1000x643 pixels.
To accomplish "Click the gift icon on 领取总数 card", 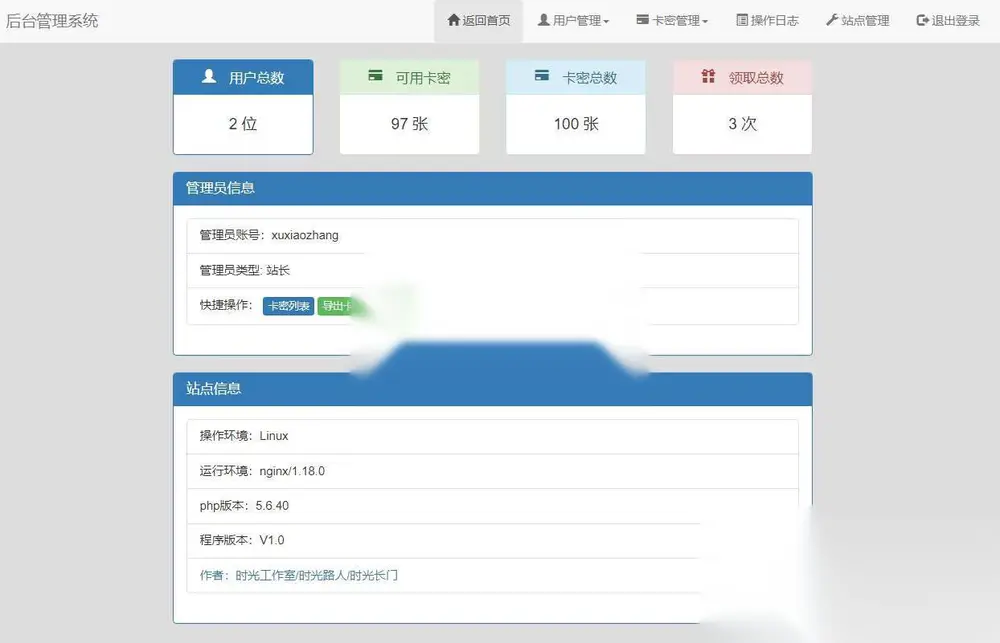I will click(709, 76).
